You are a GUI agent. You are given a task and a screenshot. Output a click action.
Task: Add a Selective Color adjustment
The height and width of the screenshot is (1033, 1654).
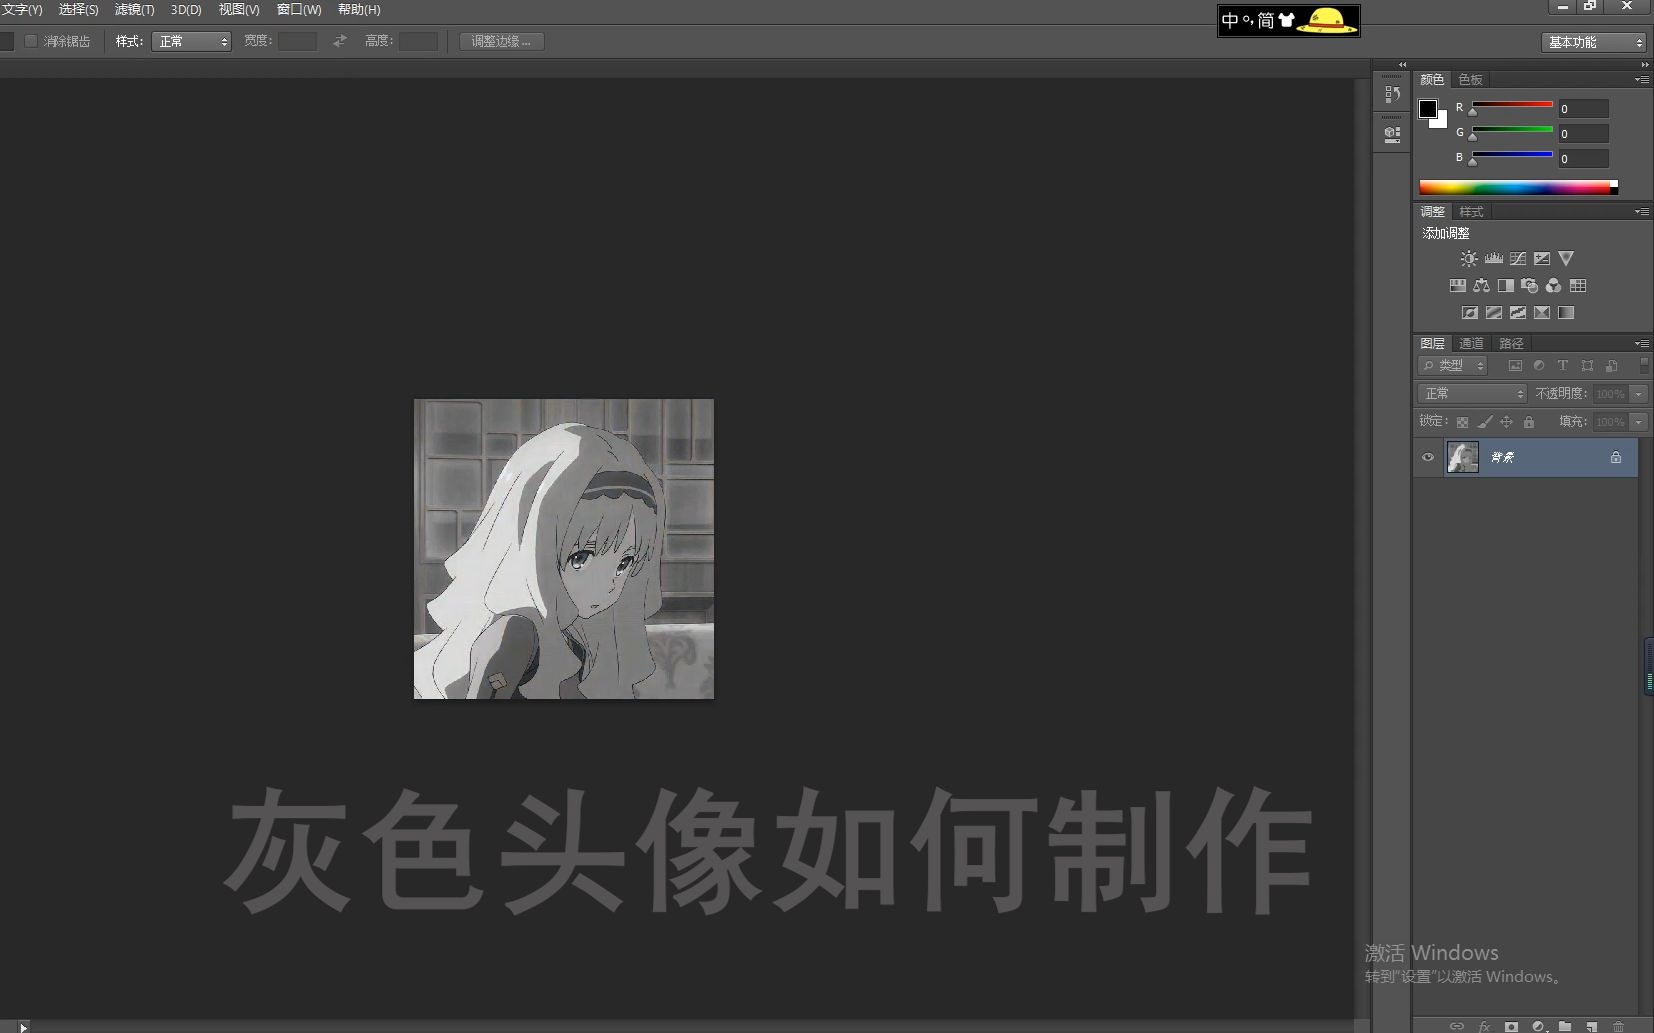(x=1541, y=312)
